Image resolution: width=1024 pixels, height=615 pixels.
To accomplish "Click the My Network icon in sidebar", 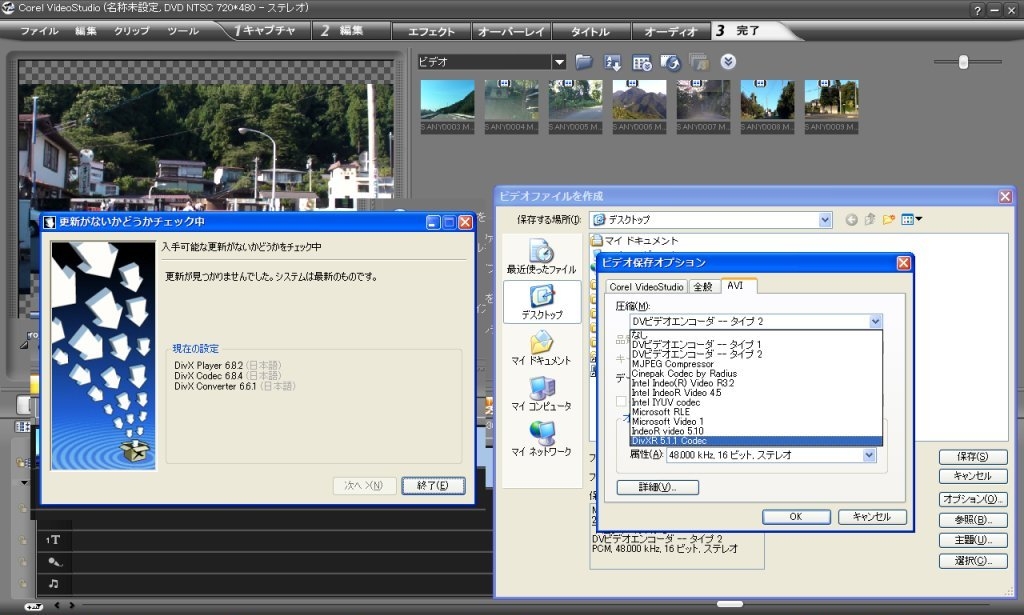I will [x=541, y=439].
